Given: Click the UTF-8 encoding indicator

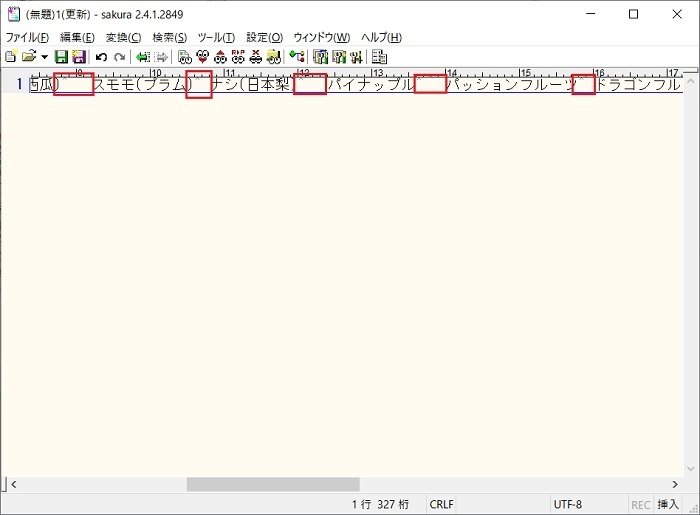Looking at the screenshot, I should [x=567, y=504].
